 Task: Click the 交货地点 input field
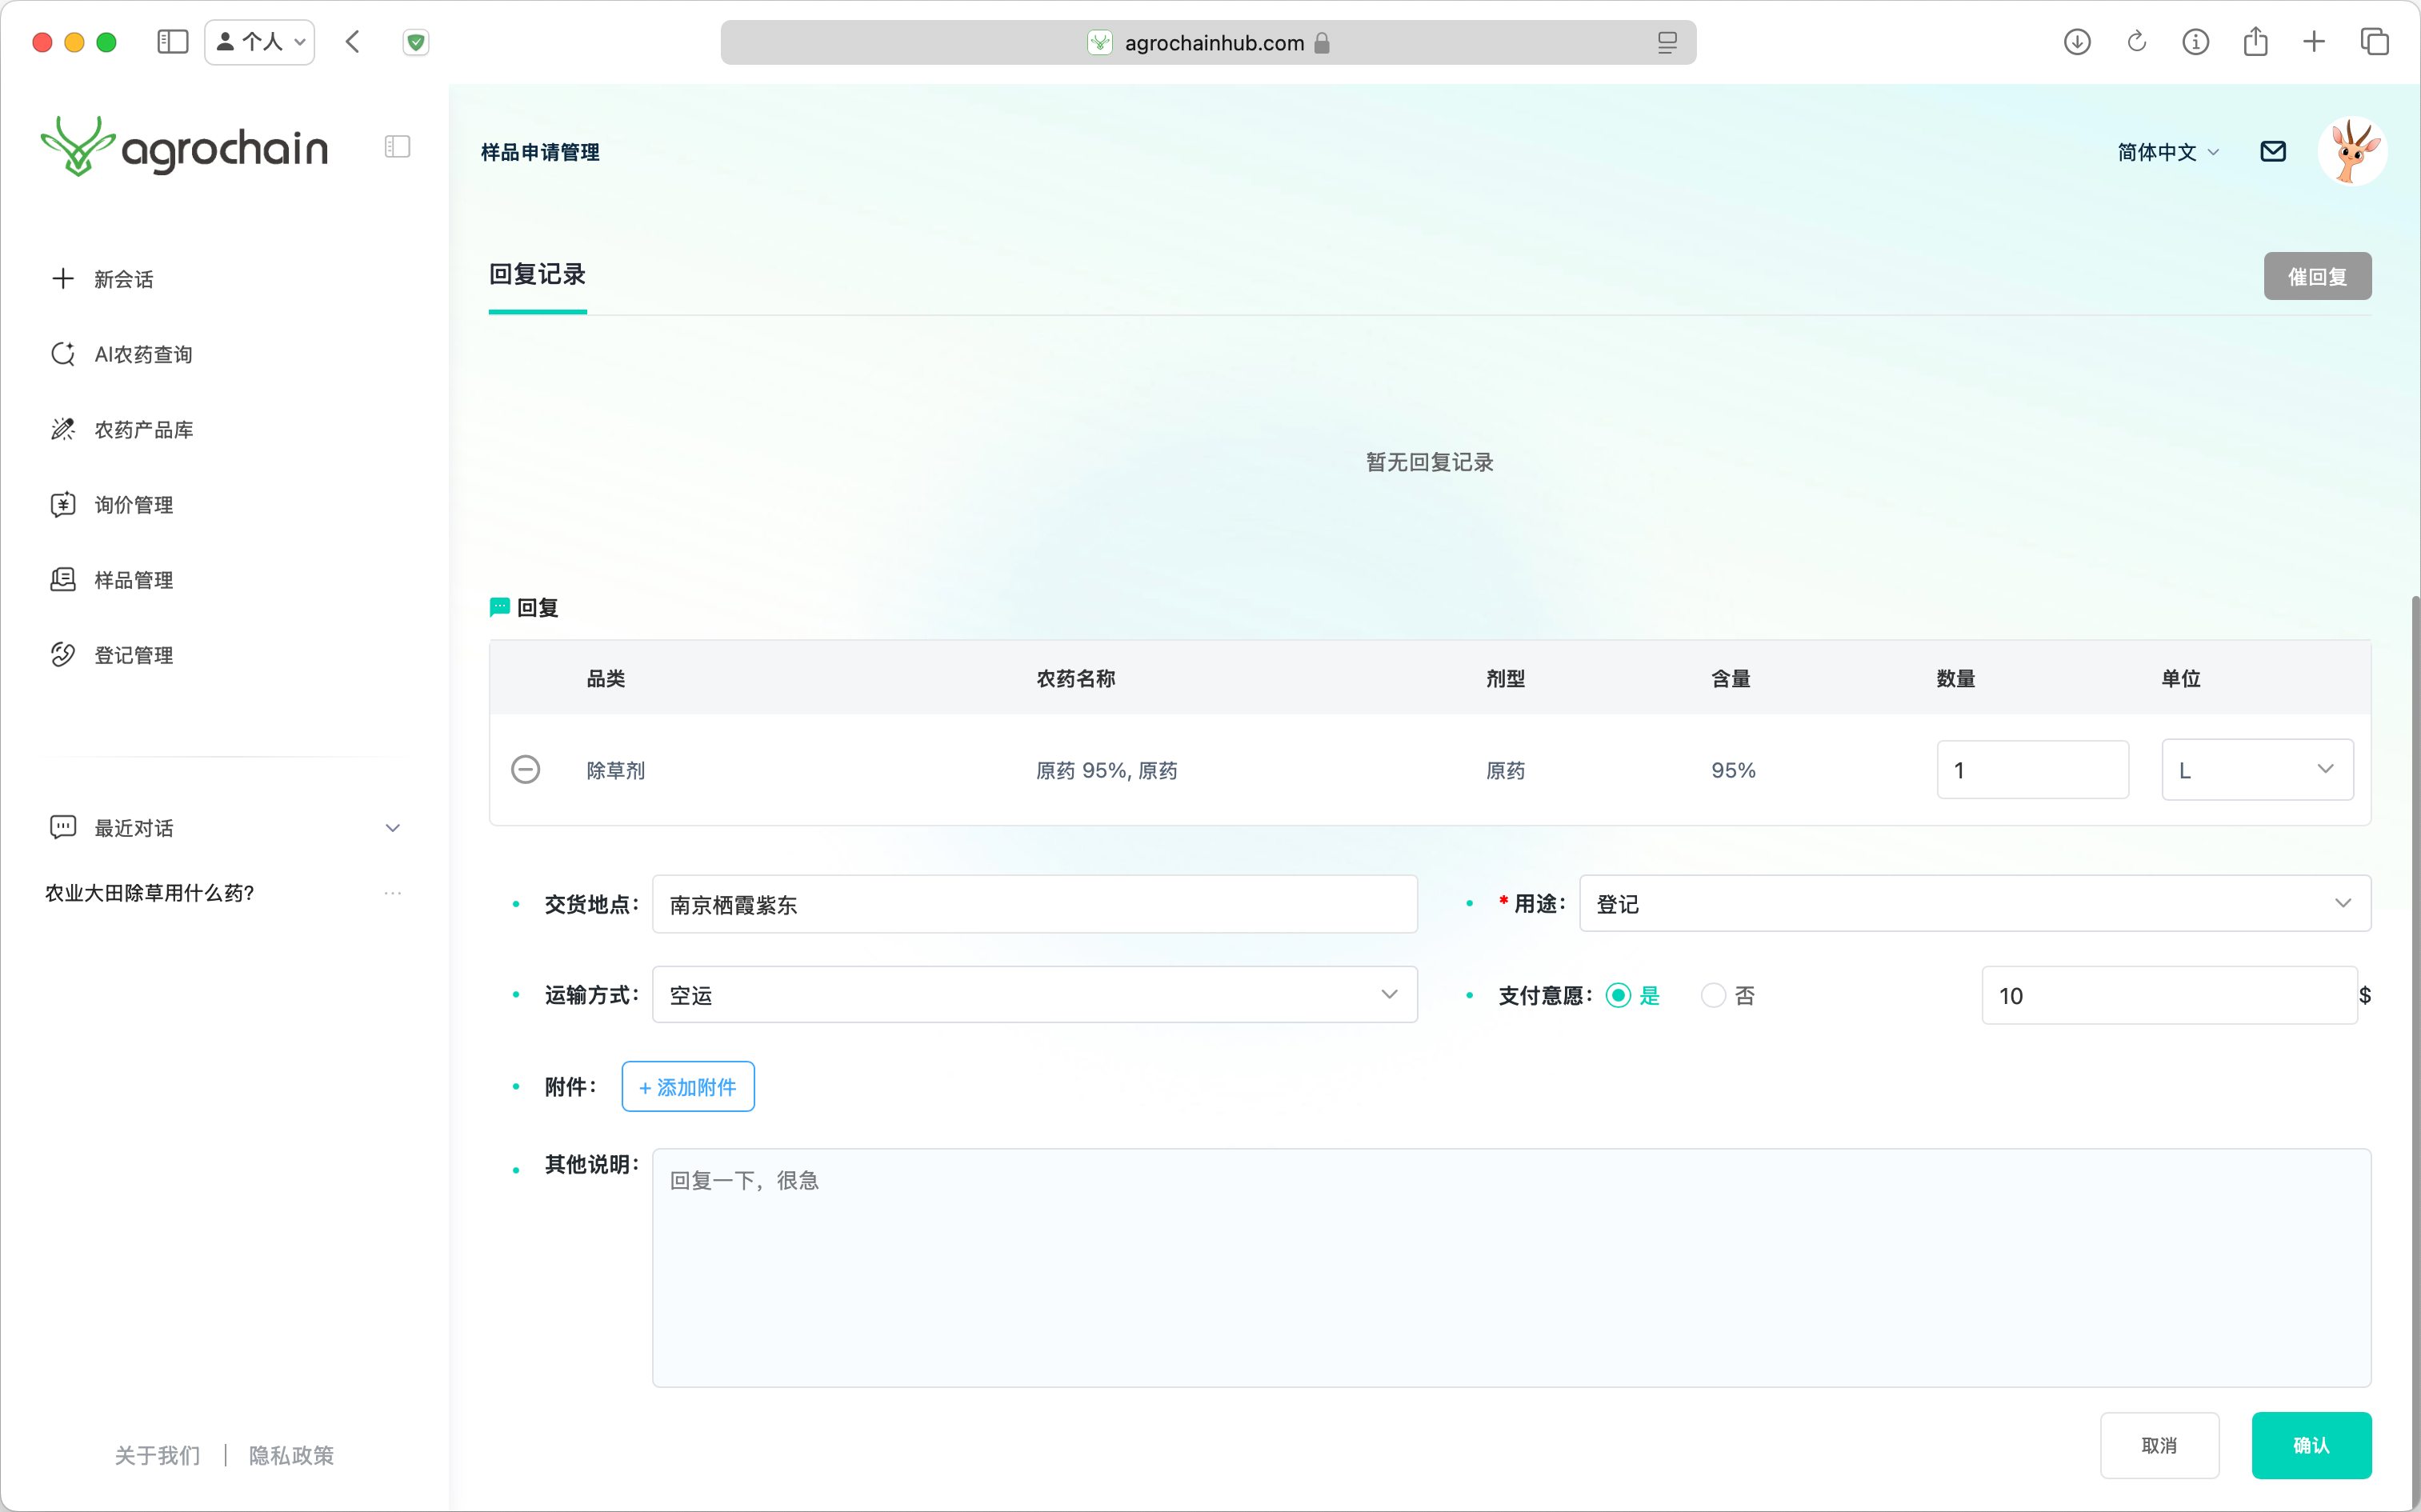click(1033, 904)
